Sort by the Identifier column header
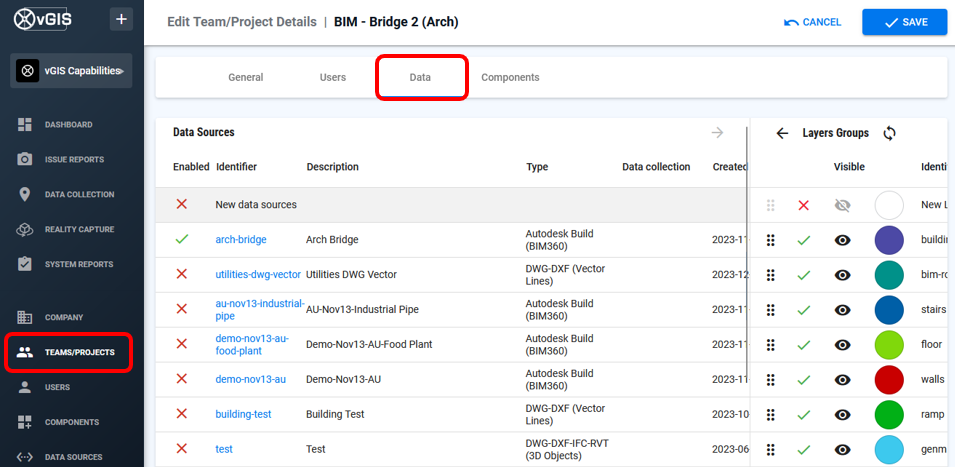 236,167
